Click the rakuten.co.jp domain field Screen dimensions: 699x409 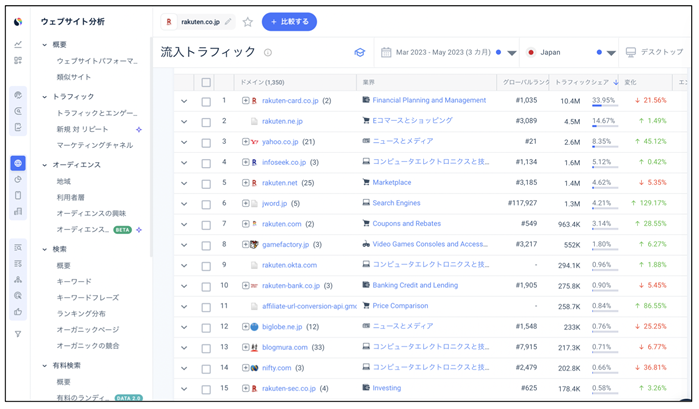click(197, 21)
